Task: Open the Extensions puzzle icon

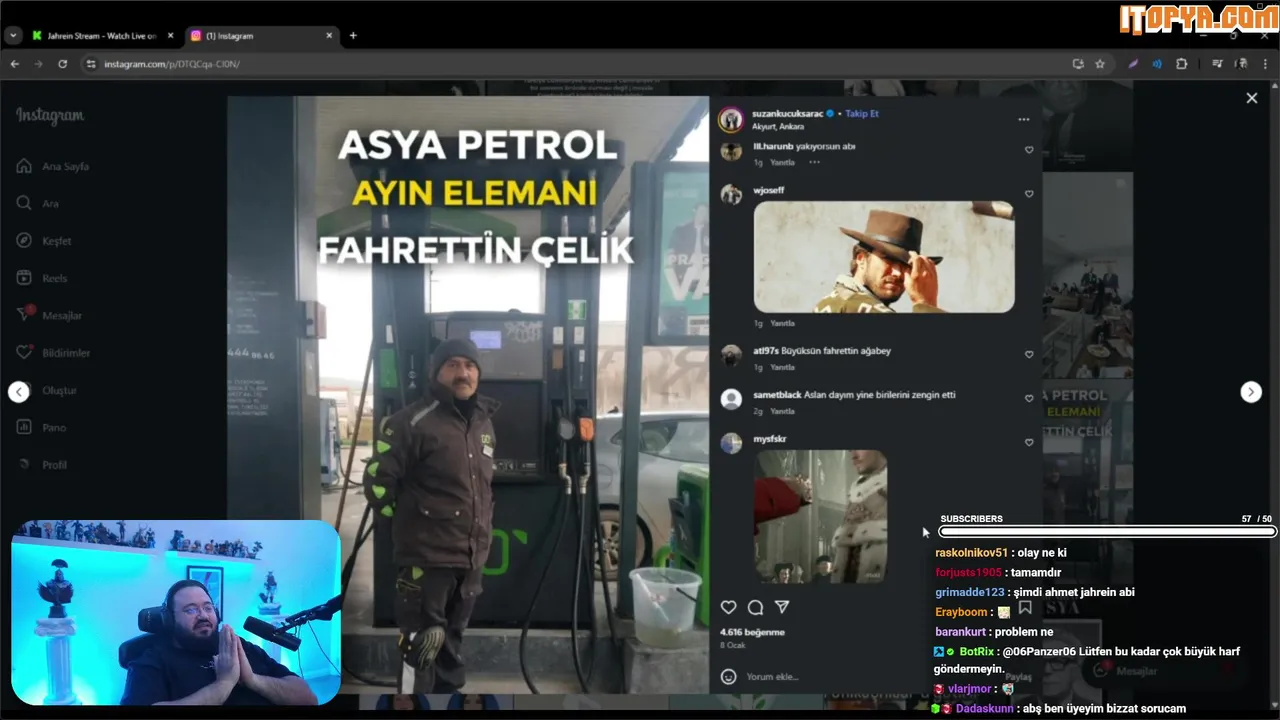Action: pyautogui.click(x=1181, y=64)
